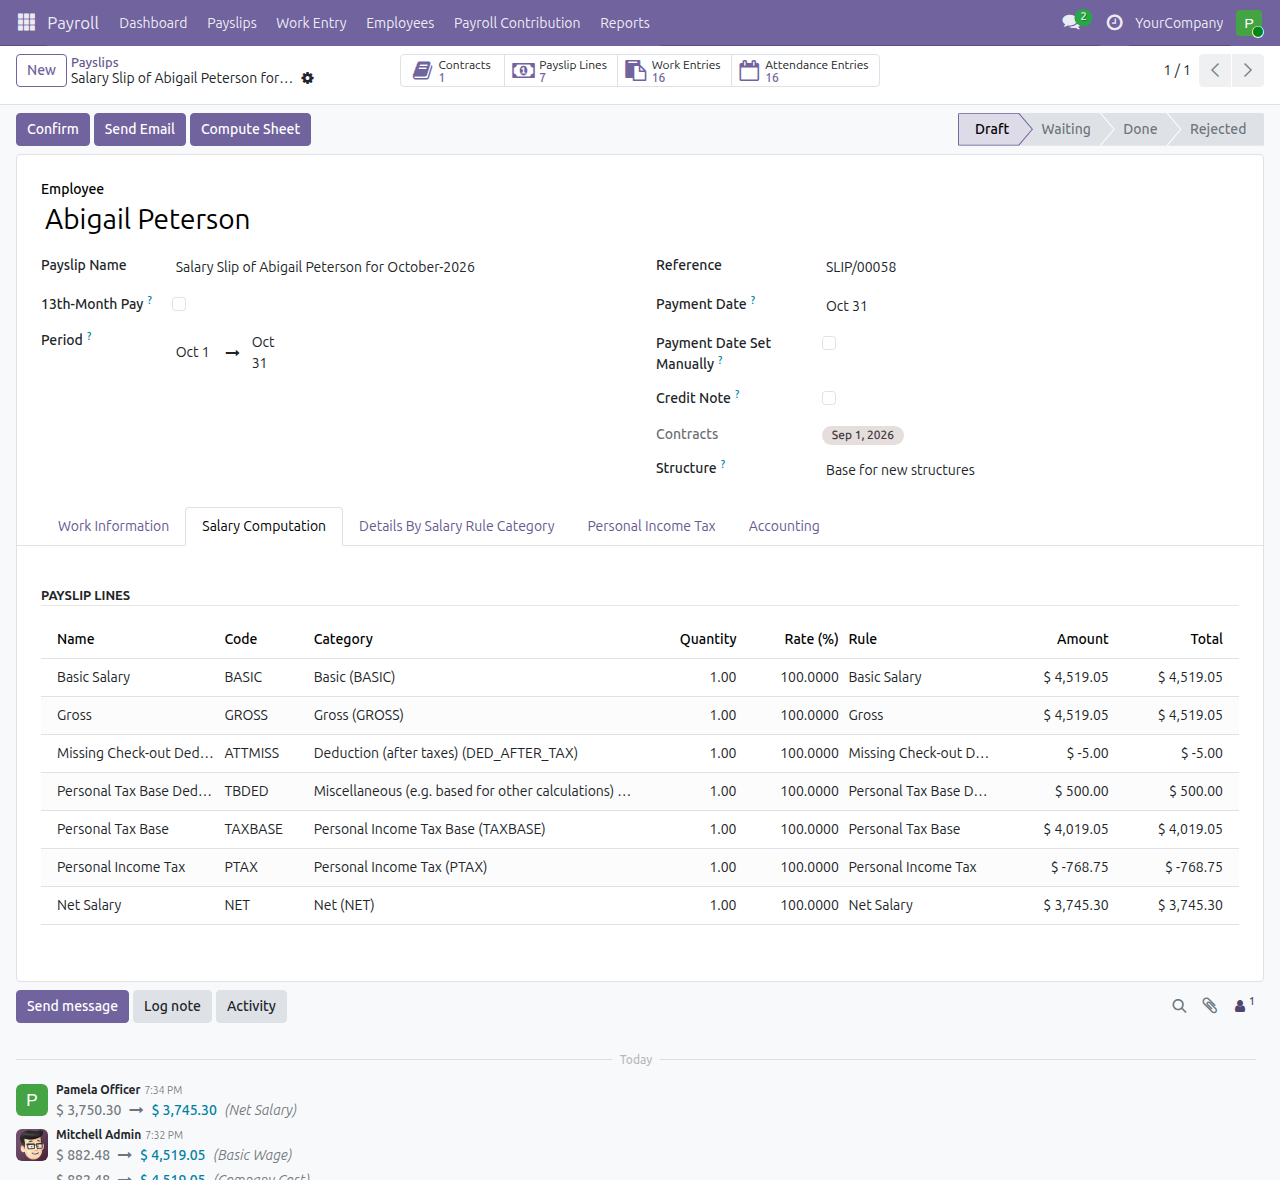Image resolution: width=1280 pixels, height=1180 pixels.
Task: Open the activities clock icon
Action: [1114, 22]
